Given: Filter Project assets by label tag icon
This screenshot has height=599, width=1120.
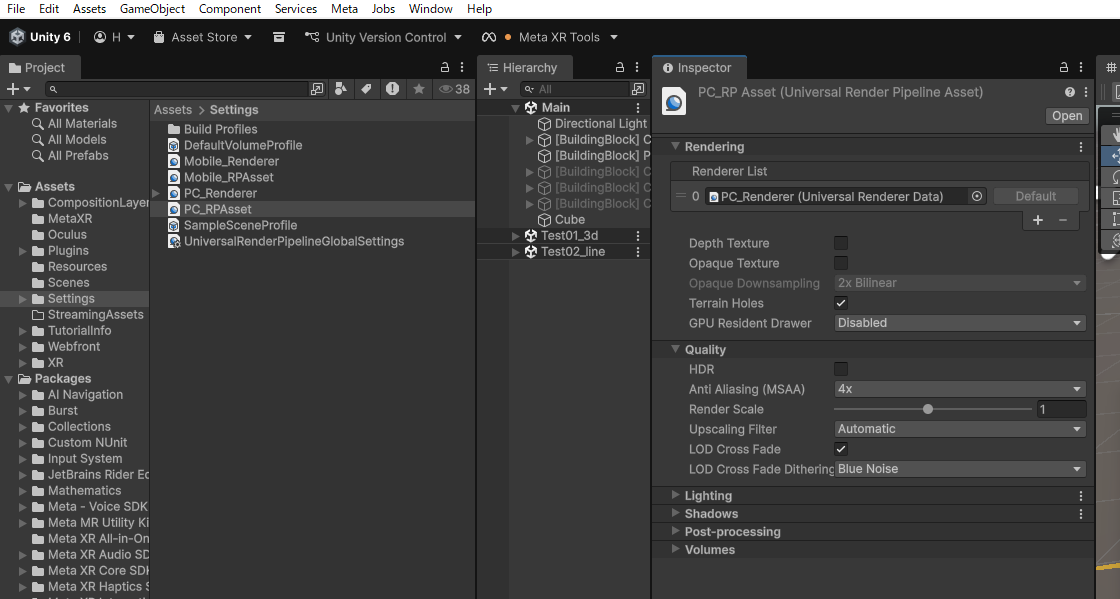Looking at the screenshot, I should point(366,89).
